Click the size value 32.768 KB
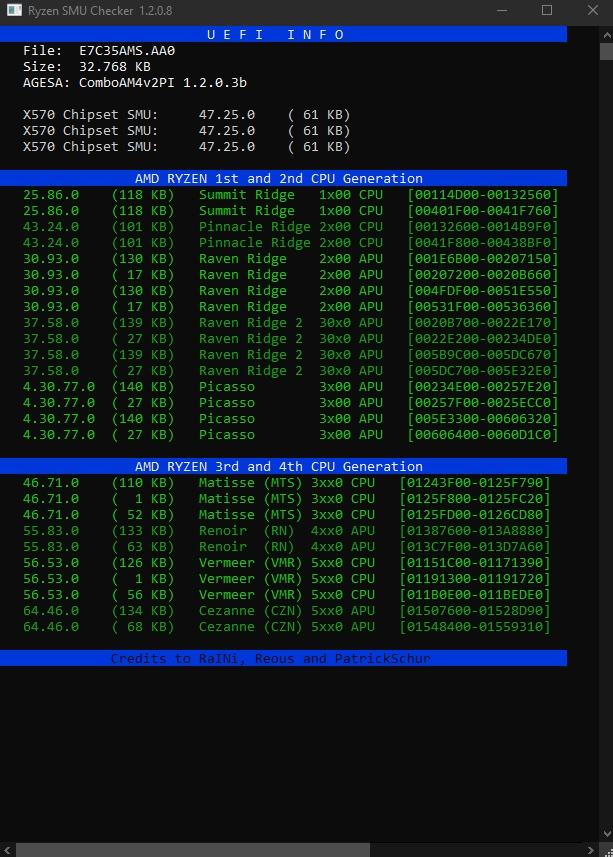The height and width of the screenshot is (857, 613). click(115, 67)
